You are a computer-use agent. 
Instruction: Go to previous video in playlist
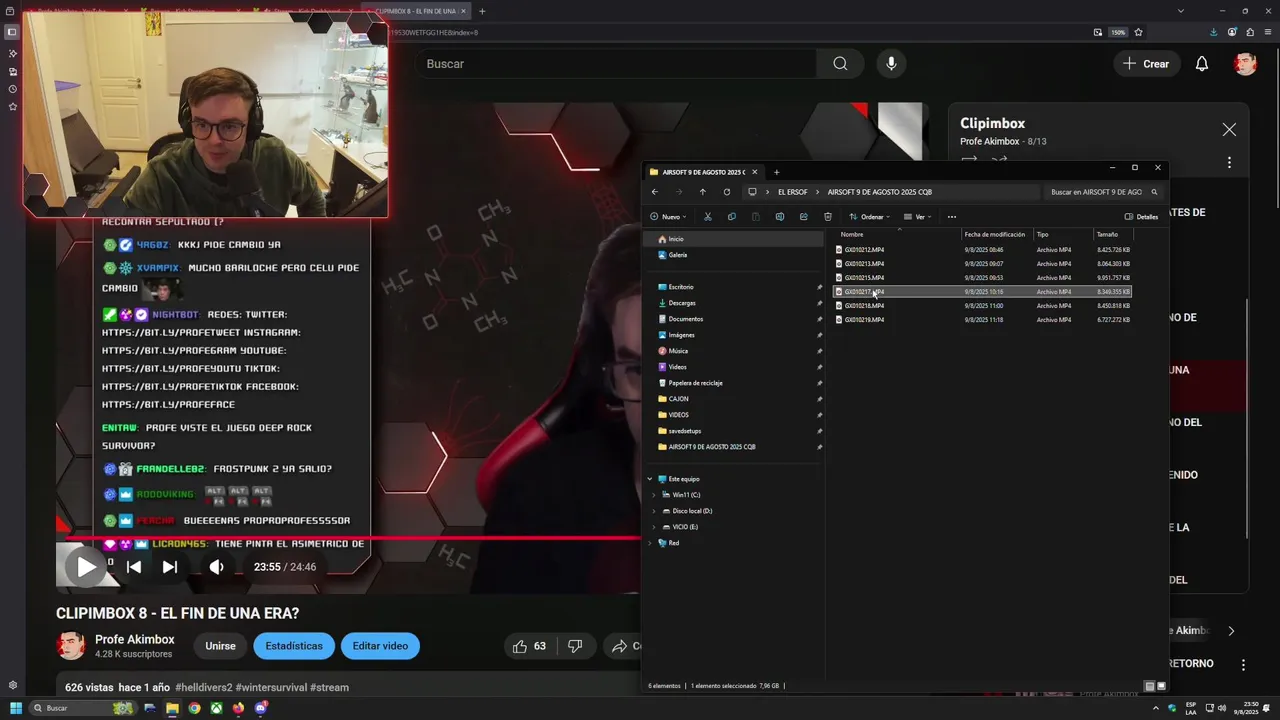pos(134,567)
